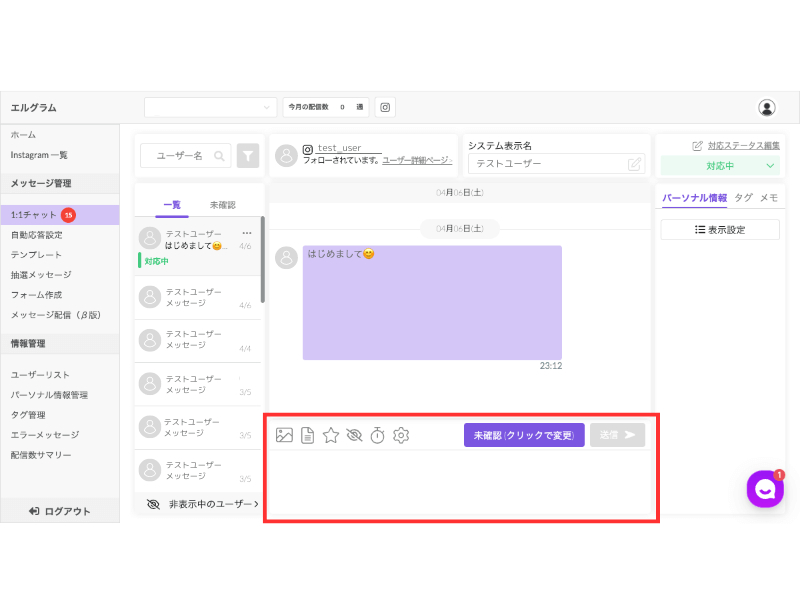Viewport: 800px width, 600px height.
Task: Attach an image using the picture icon
Action: tap(284, 435)
